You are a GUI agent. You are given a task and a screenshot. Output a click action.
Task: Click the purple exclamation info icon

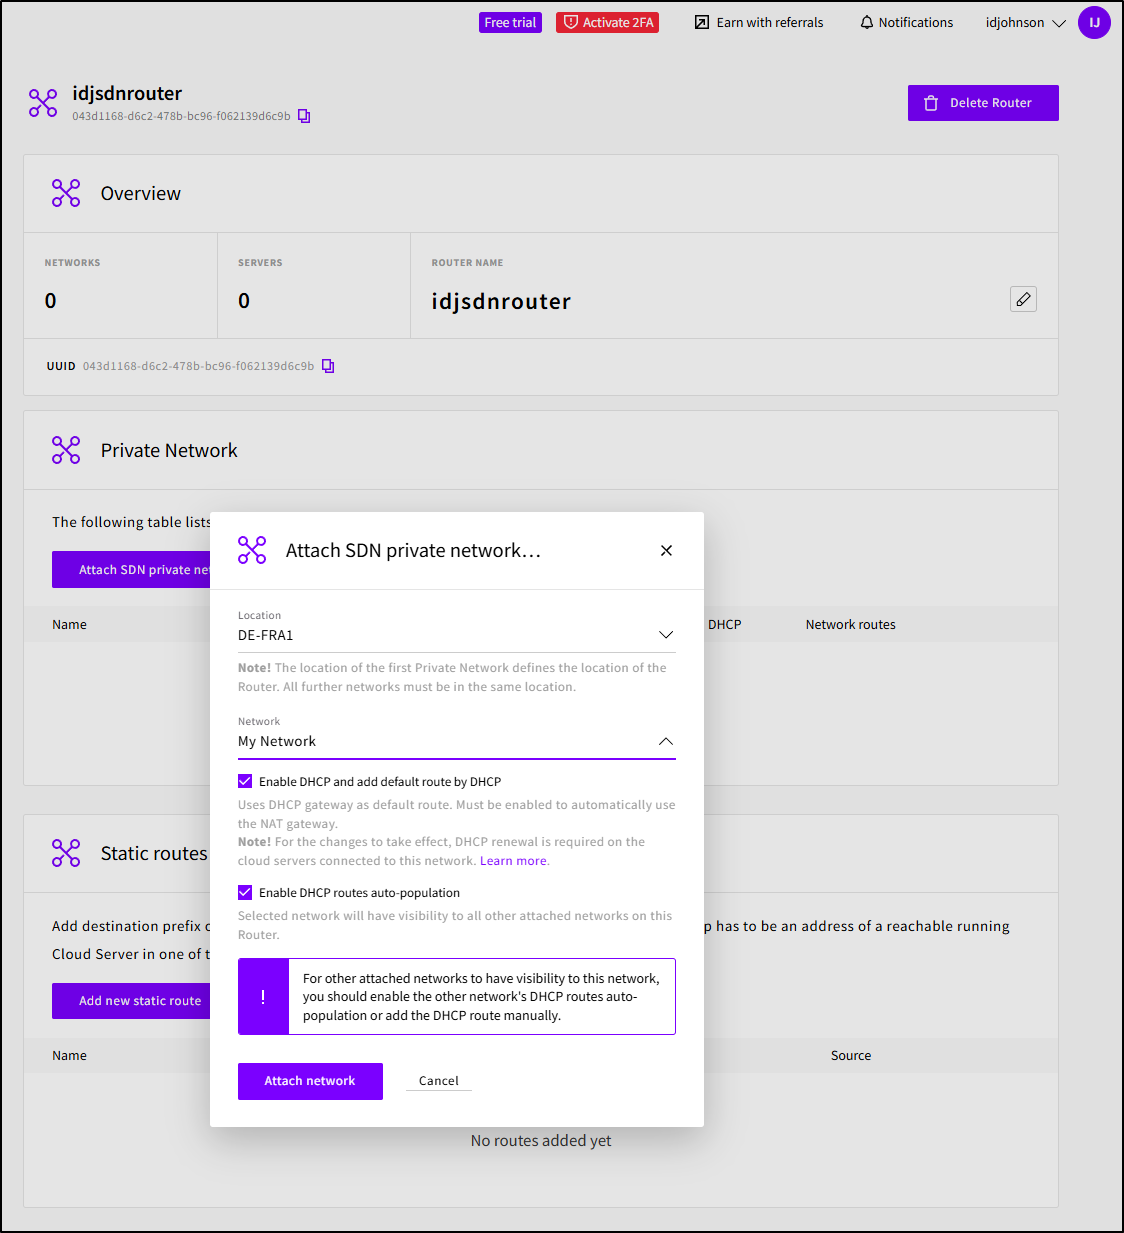pos(263,997)
